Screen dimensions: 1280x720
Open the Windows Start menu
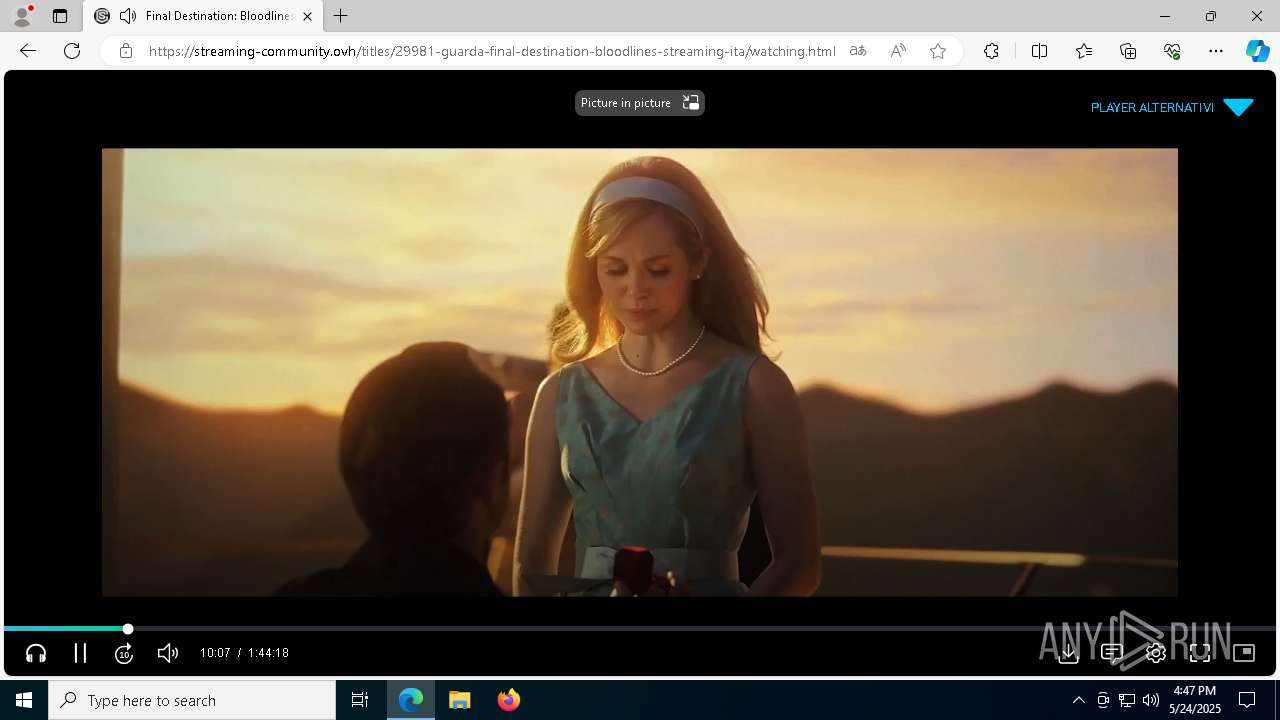pyautogui.click(x=24, y=700)
